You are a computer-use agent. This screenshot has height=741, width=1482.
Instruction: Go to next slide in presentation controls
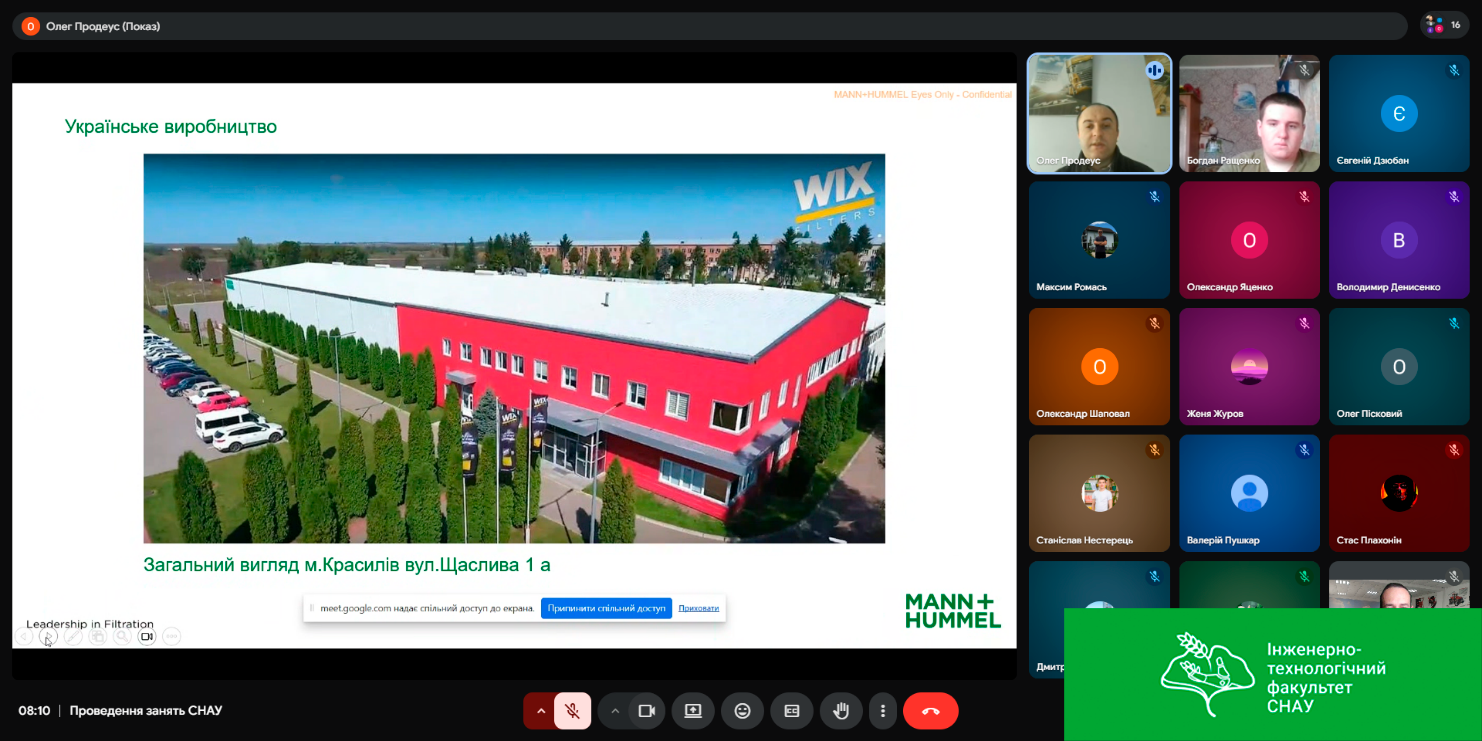coord(48,636)
